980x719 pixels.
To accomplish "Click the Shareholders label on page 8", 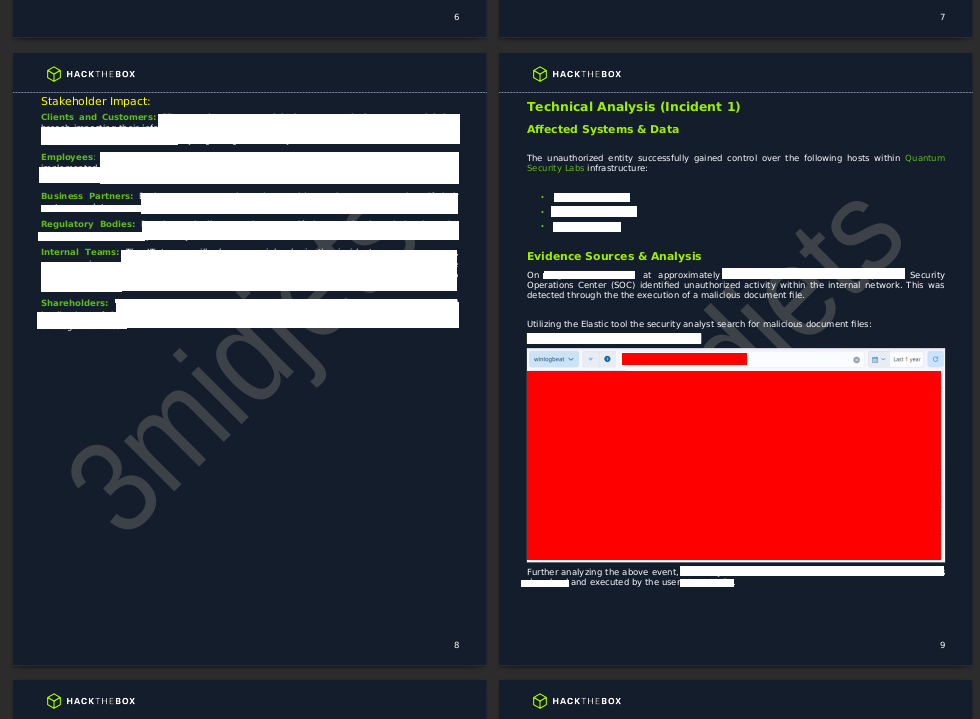I will 74,303.
